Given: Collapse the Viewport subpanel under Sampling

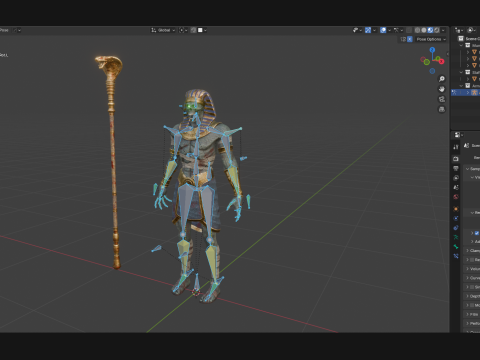Looking at the screenshot, I should 472,177.
